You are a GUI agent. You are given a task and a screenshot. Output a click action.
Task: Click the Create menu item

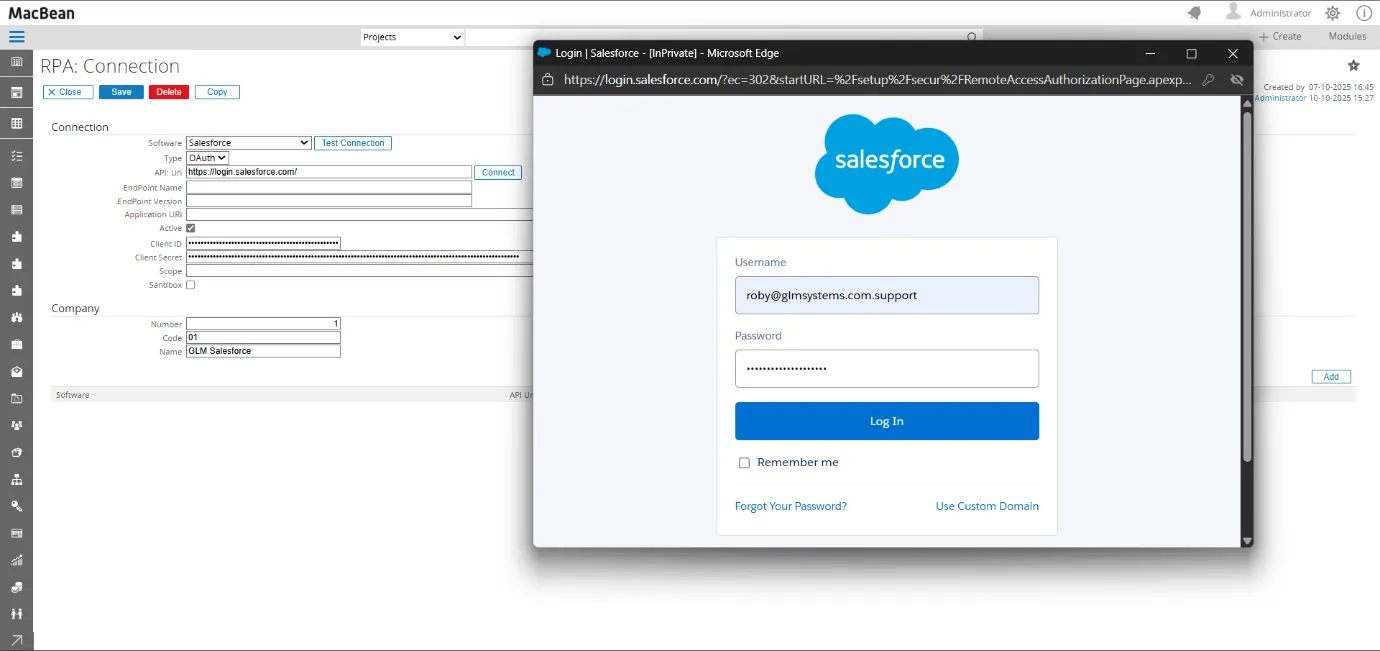(1280, 37)
